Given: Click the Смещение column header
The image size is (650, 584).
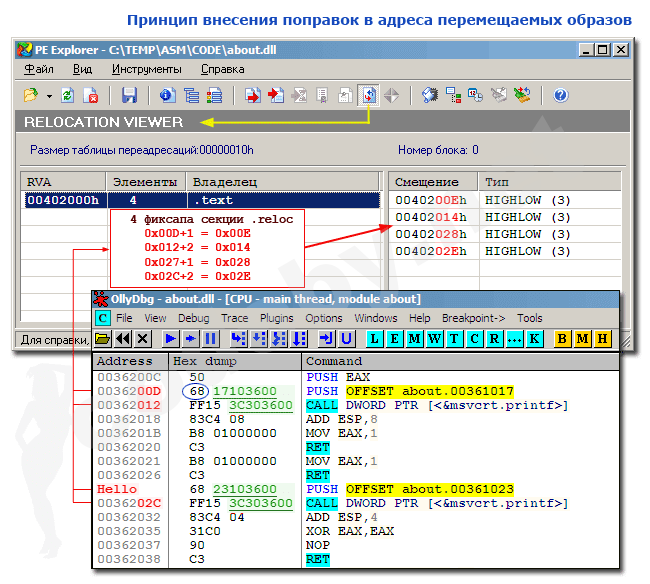Looking at the screenshot, I should (x=427, y=182).
